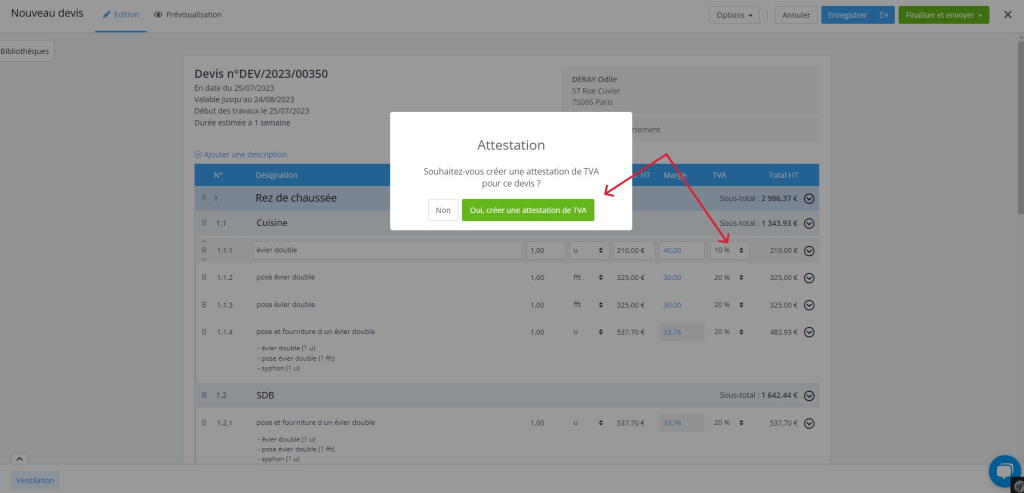Click circled chevron on Cuisine row
The image size is (1024, 493).
[809, 222]
